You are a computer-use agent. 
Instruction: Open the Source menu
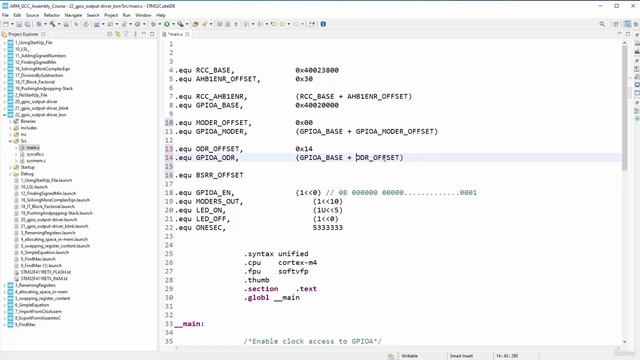tap(32, 15)
